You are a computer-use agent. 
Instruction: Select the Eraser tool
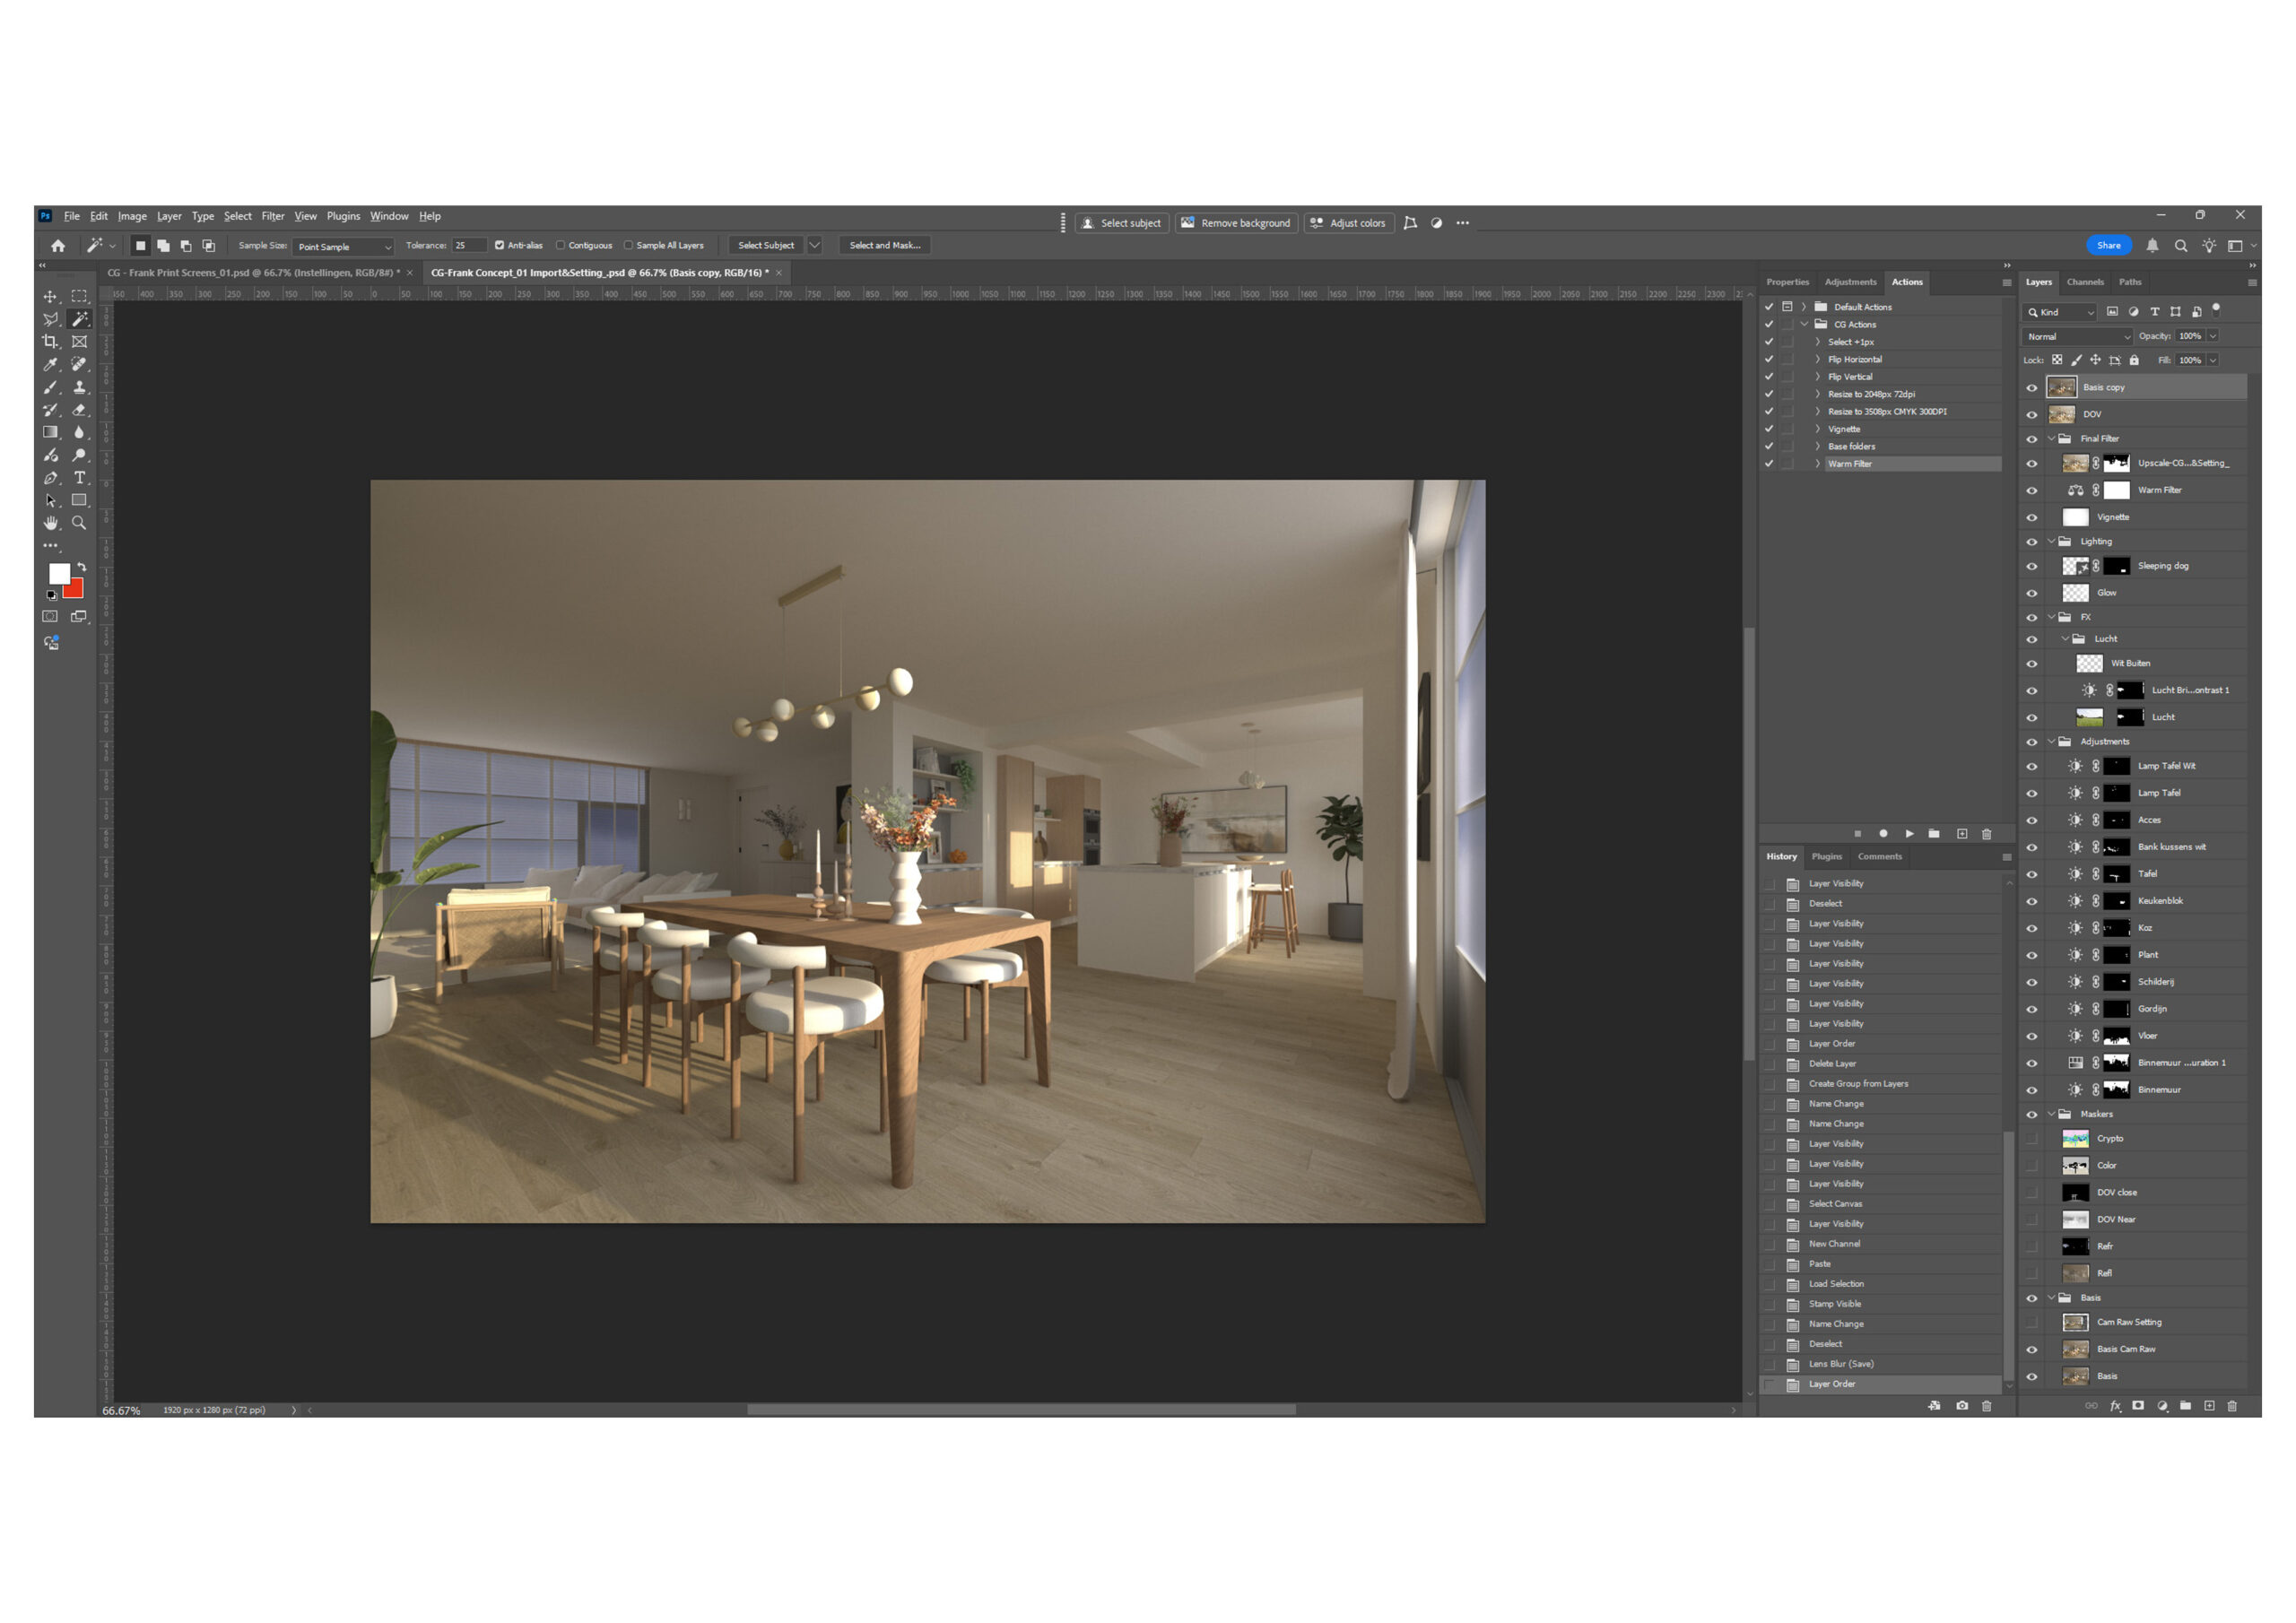[x=79, y=410]
